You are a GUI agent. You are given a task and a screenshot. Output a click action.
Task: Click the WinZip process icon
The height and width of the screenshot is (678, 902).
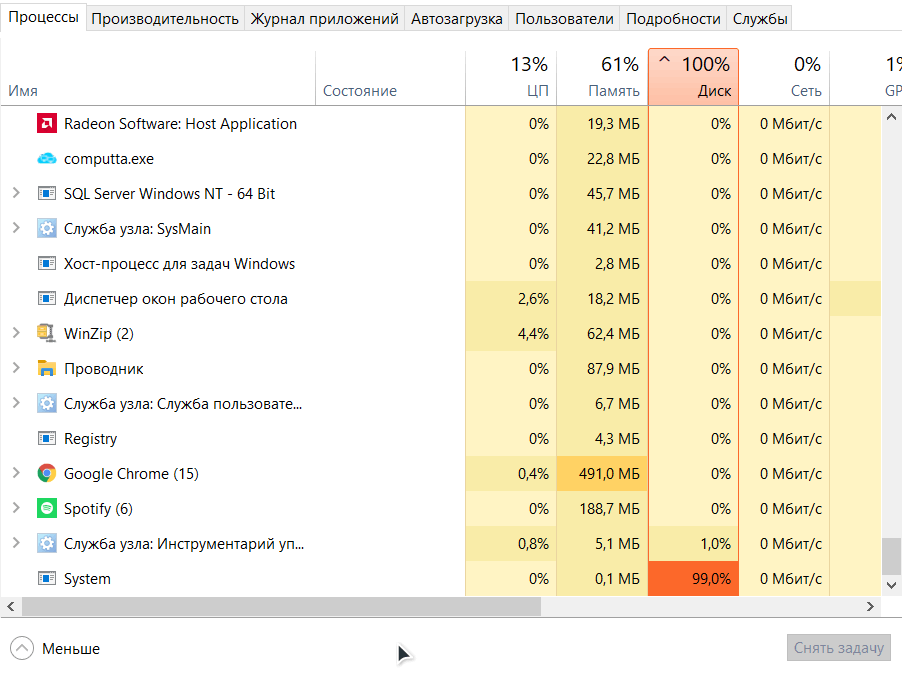coord(46,334)
